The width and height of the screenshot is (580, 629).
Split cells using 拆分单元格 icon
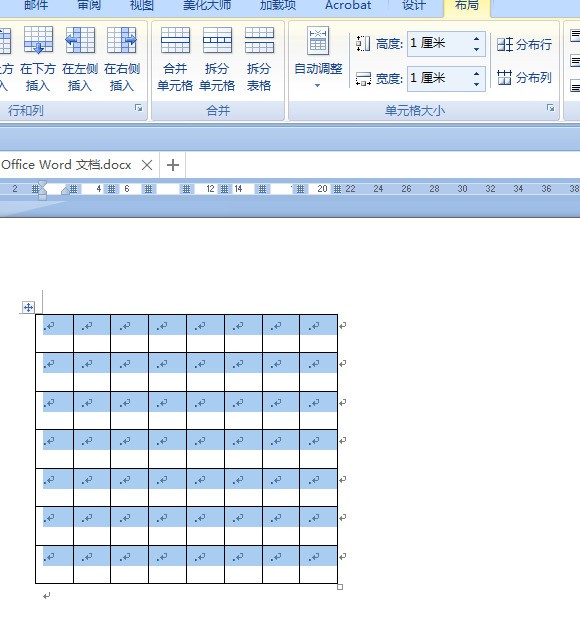[217, 59]
